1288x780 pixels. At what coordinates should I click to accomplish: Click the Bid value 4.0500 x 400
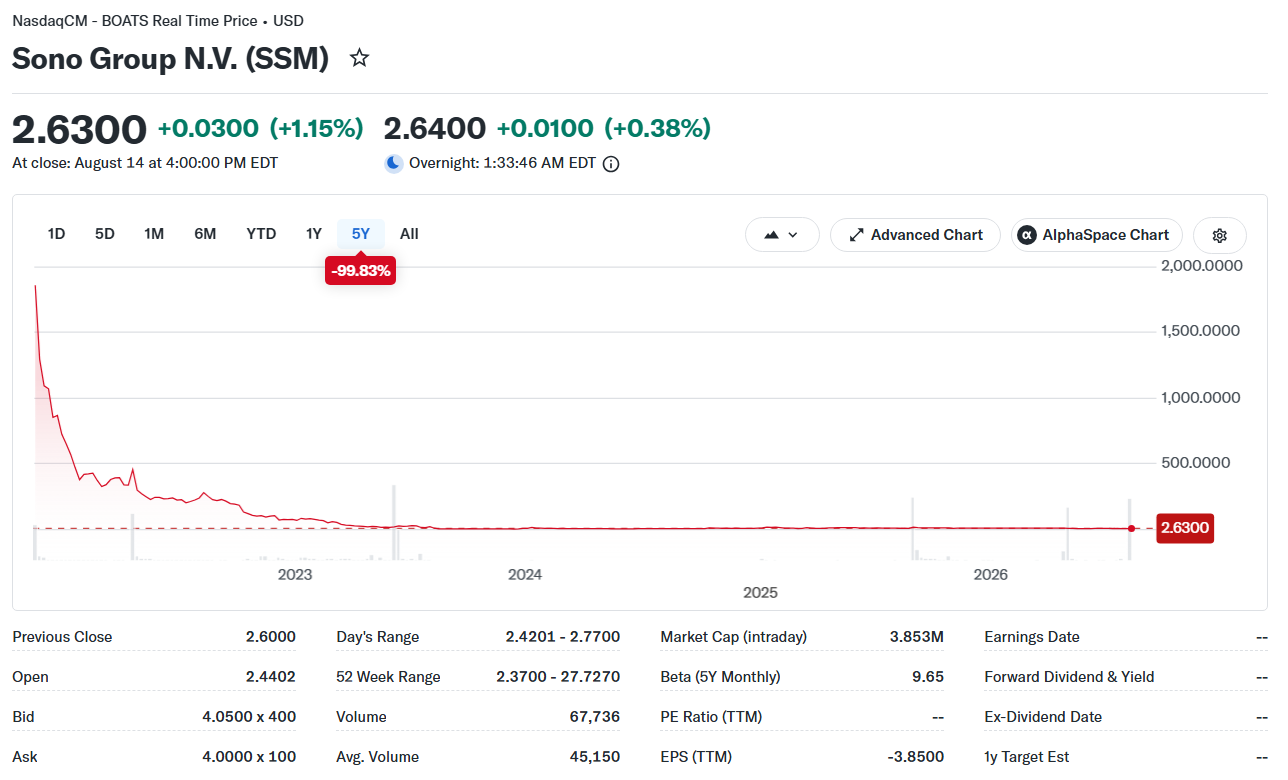[249, 717]
